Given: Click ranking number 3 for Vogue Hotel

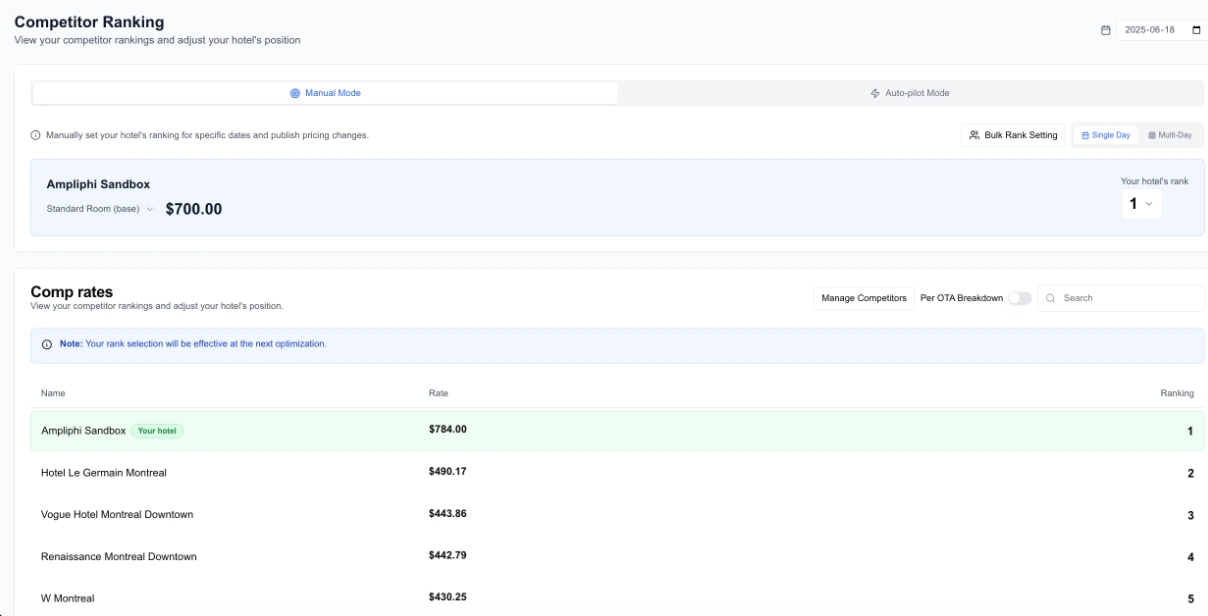Looking at the screenshot, I should pos(1191,515).
